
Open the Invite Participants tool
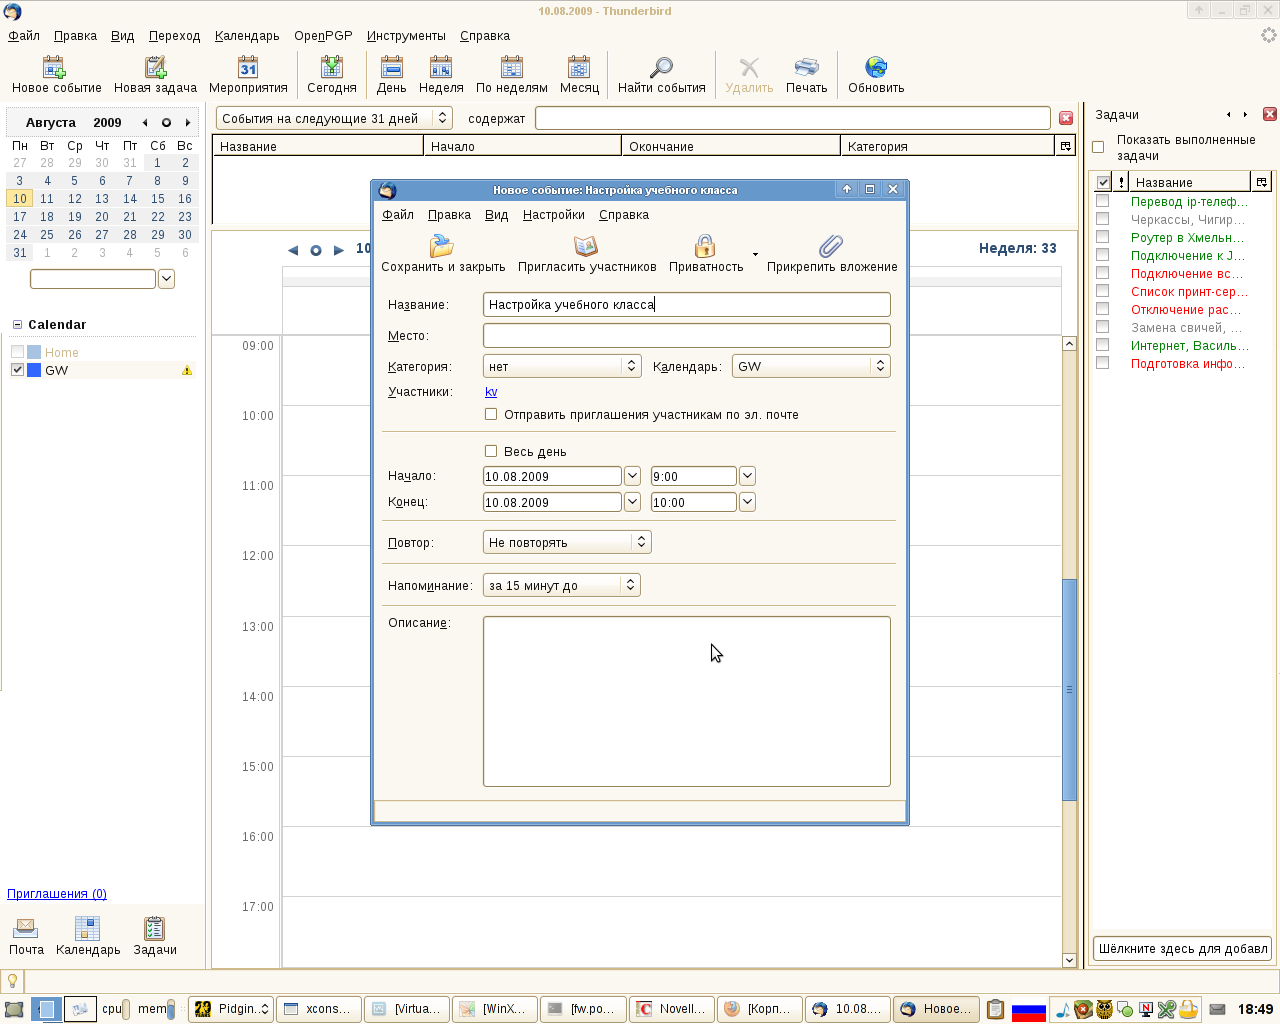pyautogui.click(x=586, y=246)
